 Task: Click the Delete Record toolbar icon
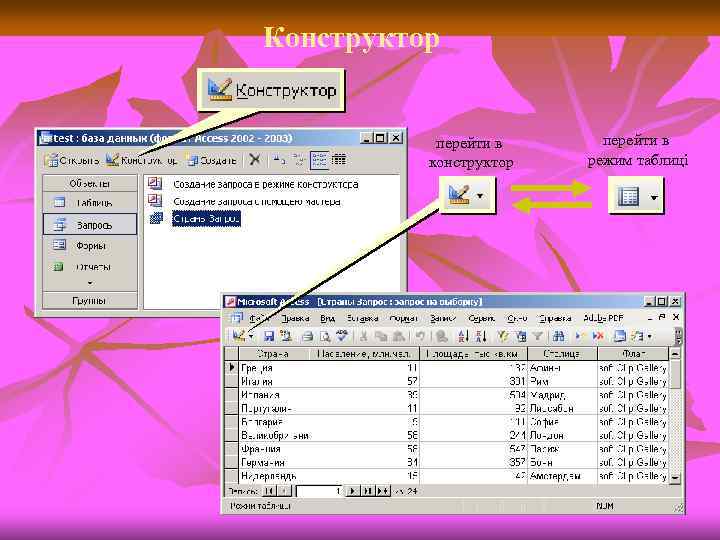pos(597,336)
